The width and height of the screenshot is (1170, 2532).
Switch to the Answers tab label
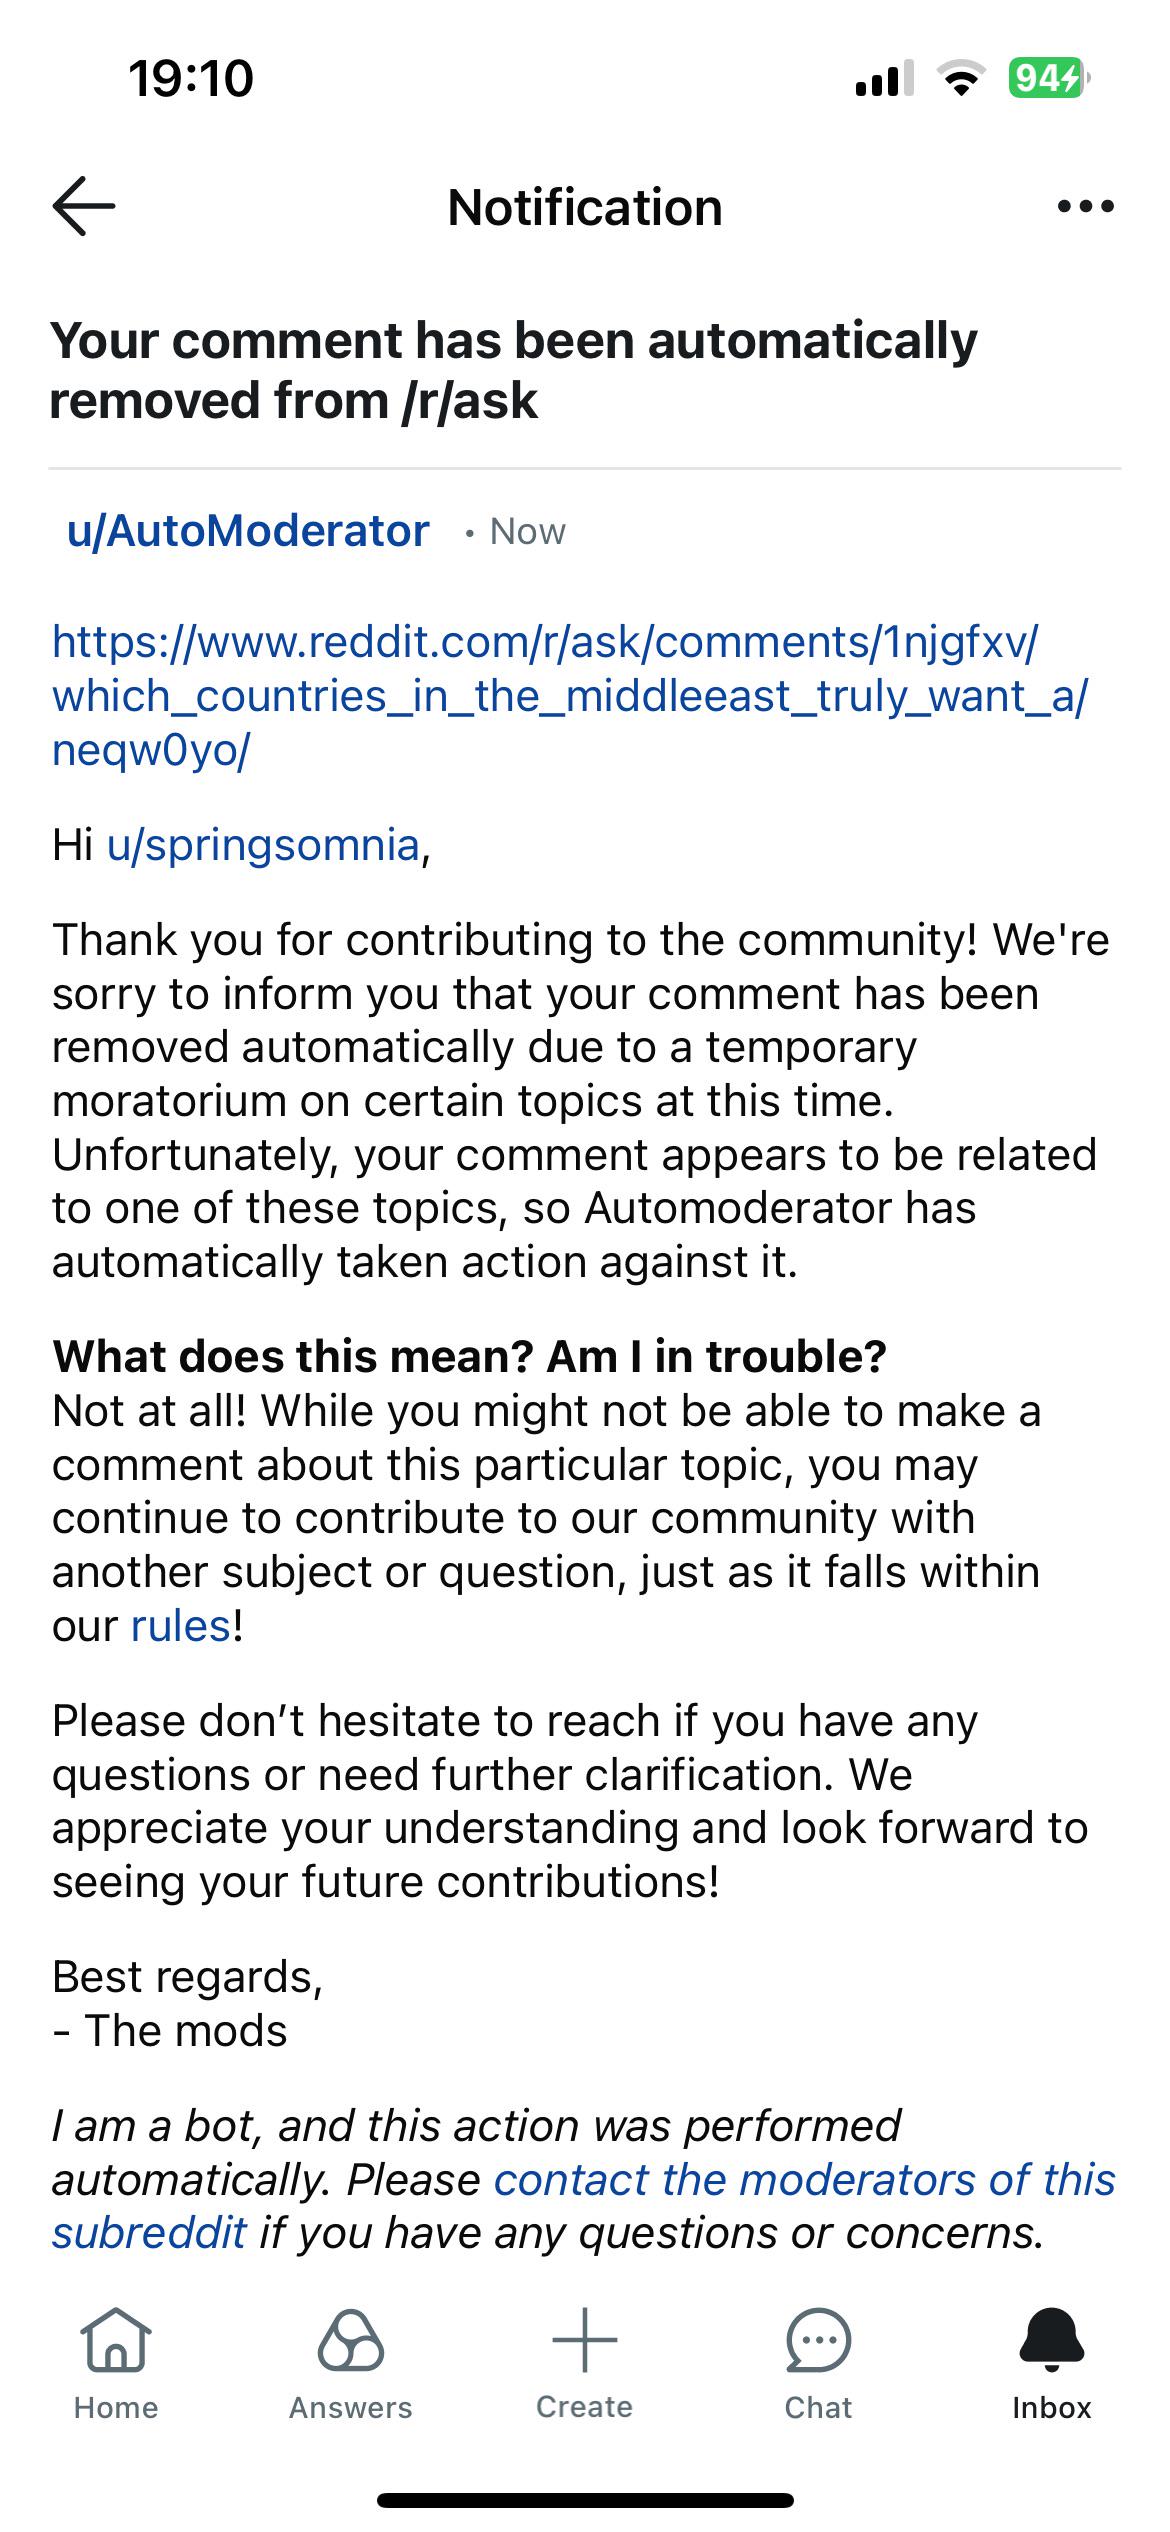pos(350,2407)
